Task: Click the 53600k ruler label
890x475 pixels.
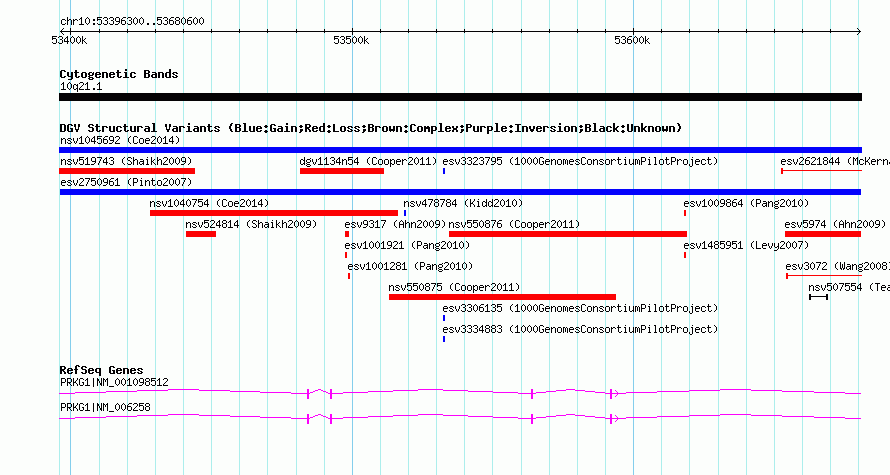Action: 632,40
